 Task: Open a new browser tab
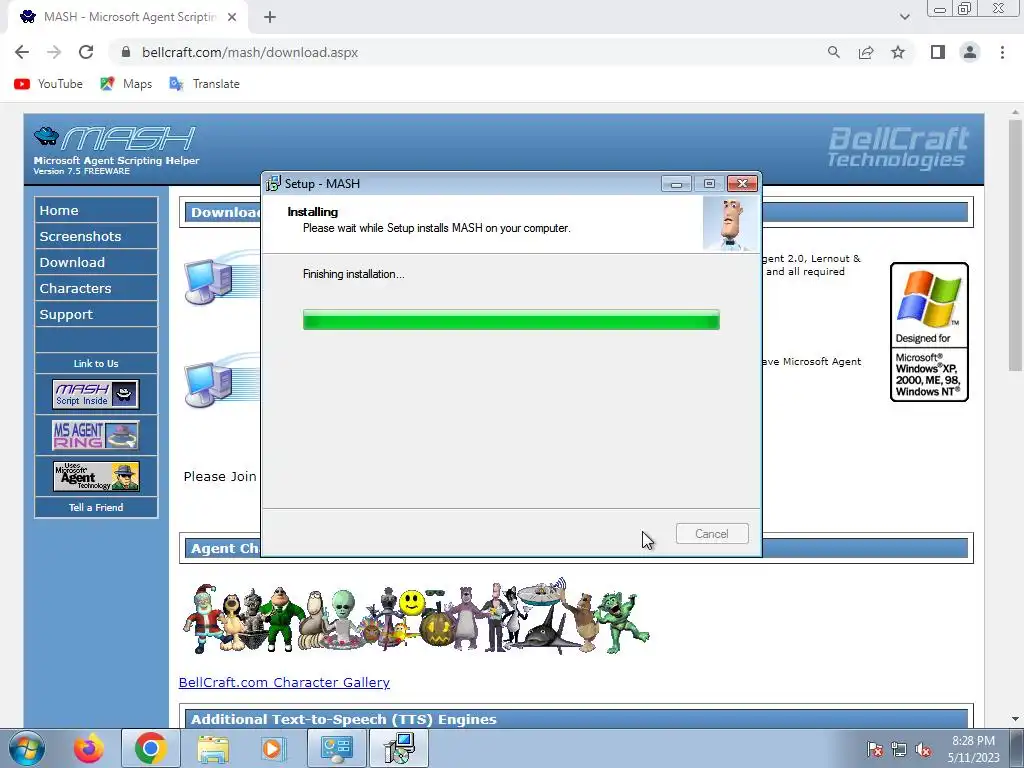(x=270, y=17)
